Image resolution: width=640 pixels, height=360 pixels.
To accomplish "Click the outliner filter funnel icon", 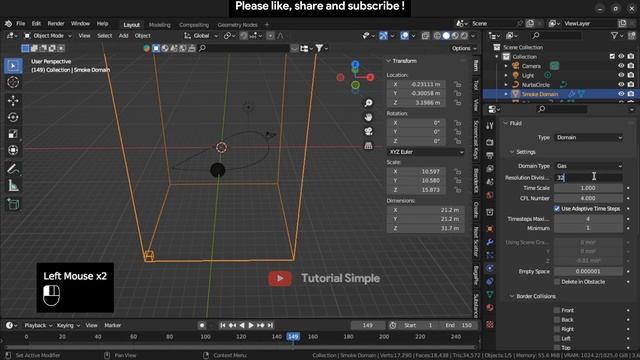I will coord(614,36).
